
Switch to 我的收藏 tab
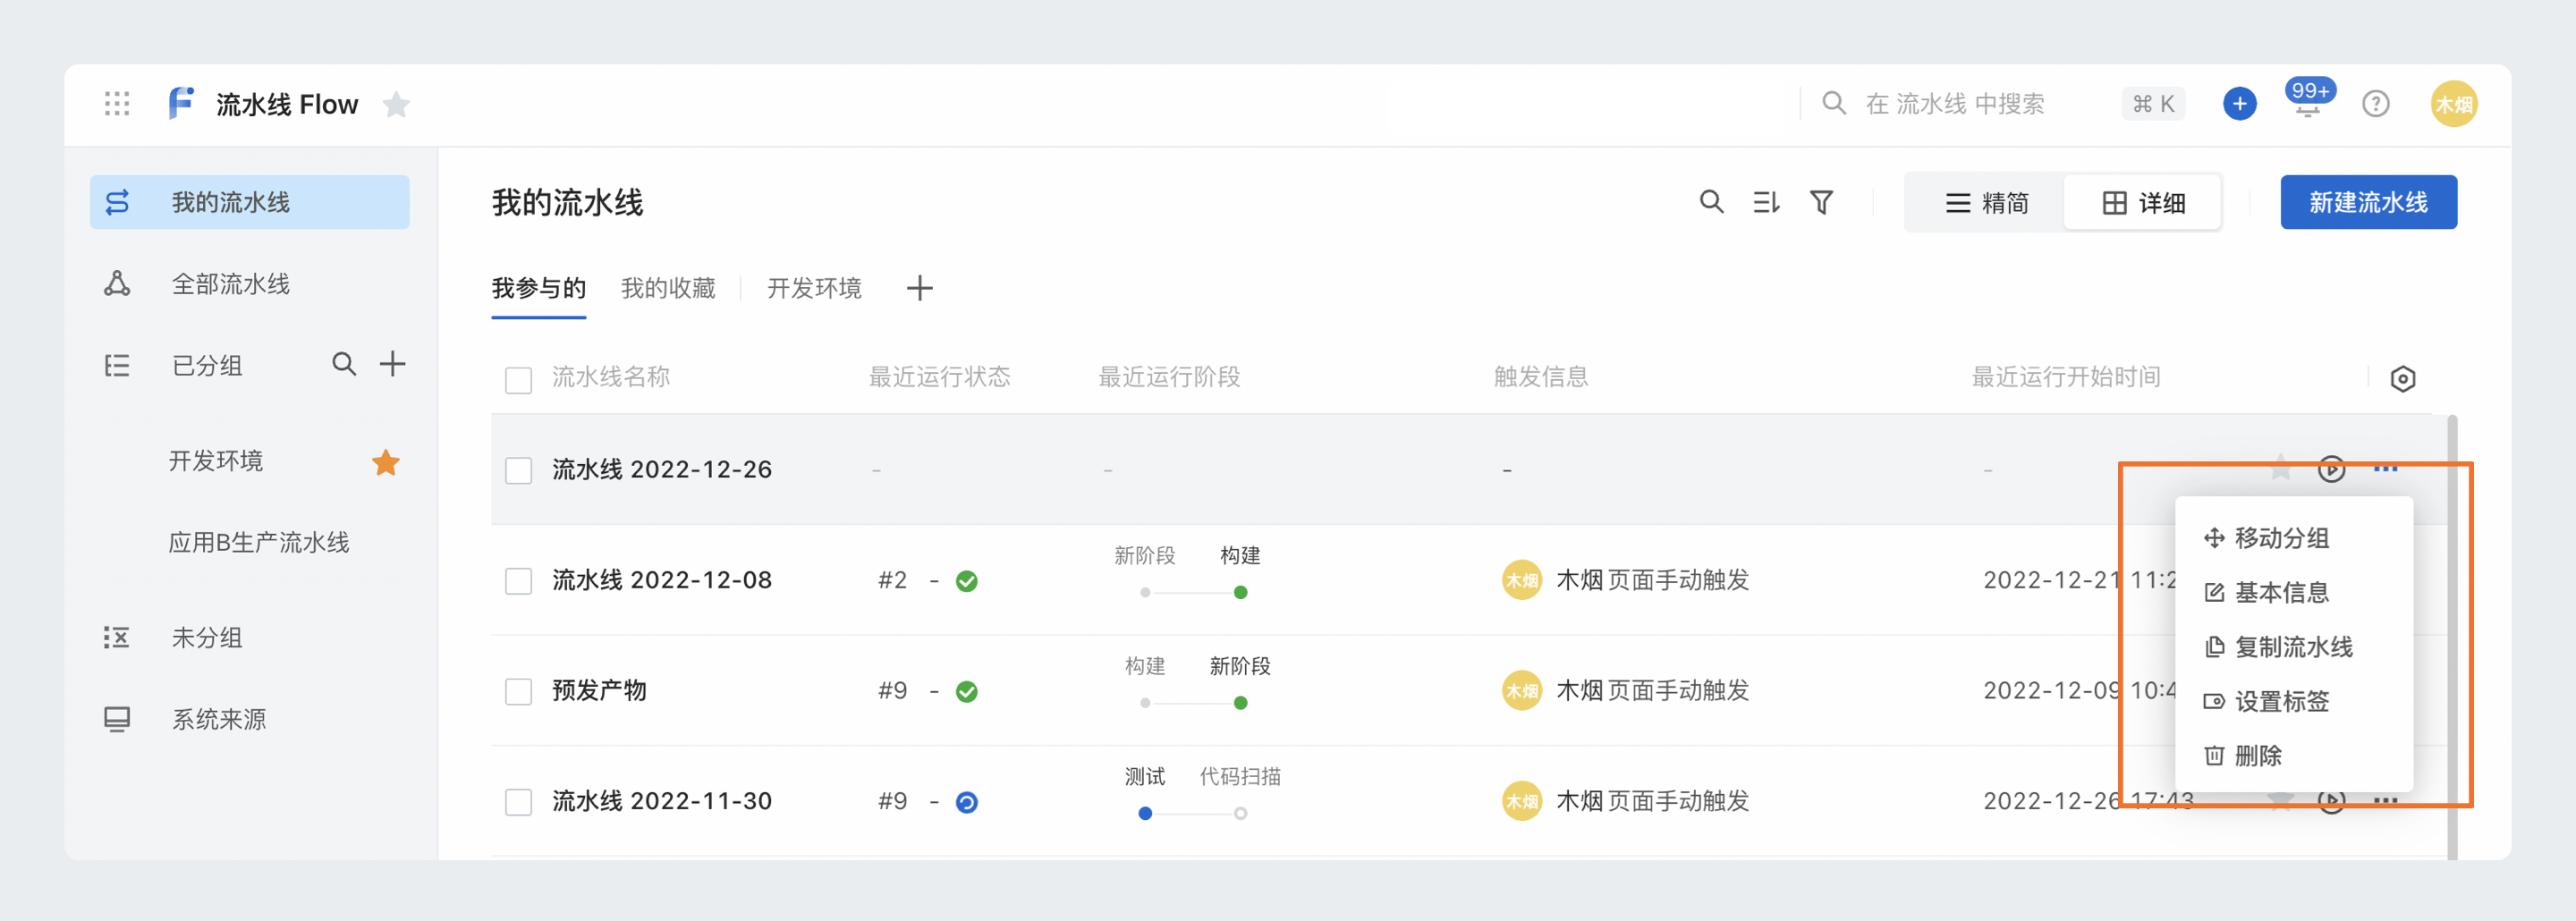click(668, 289)
